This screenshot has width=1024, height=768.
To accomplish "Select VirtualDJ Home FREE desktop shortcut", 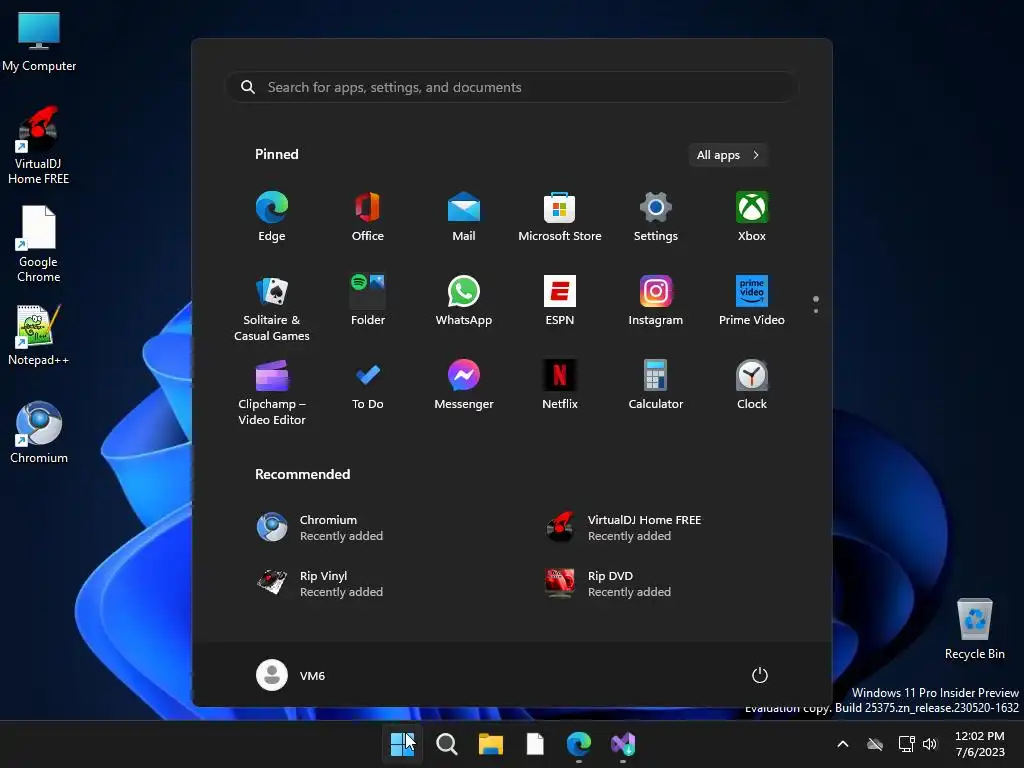I will 39,146.
